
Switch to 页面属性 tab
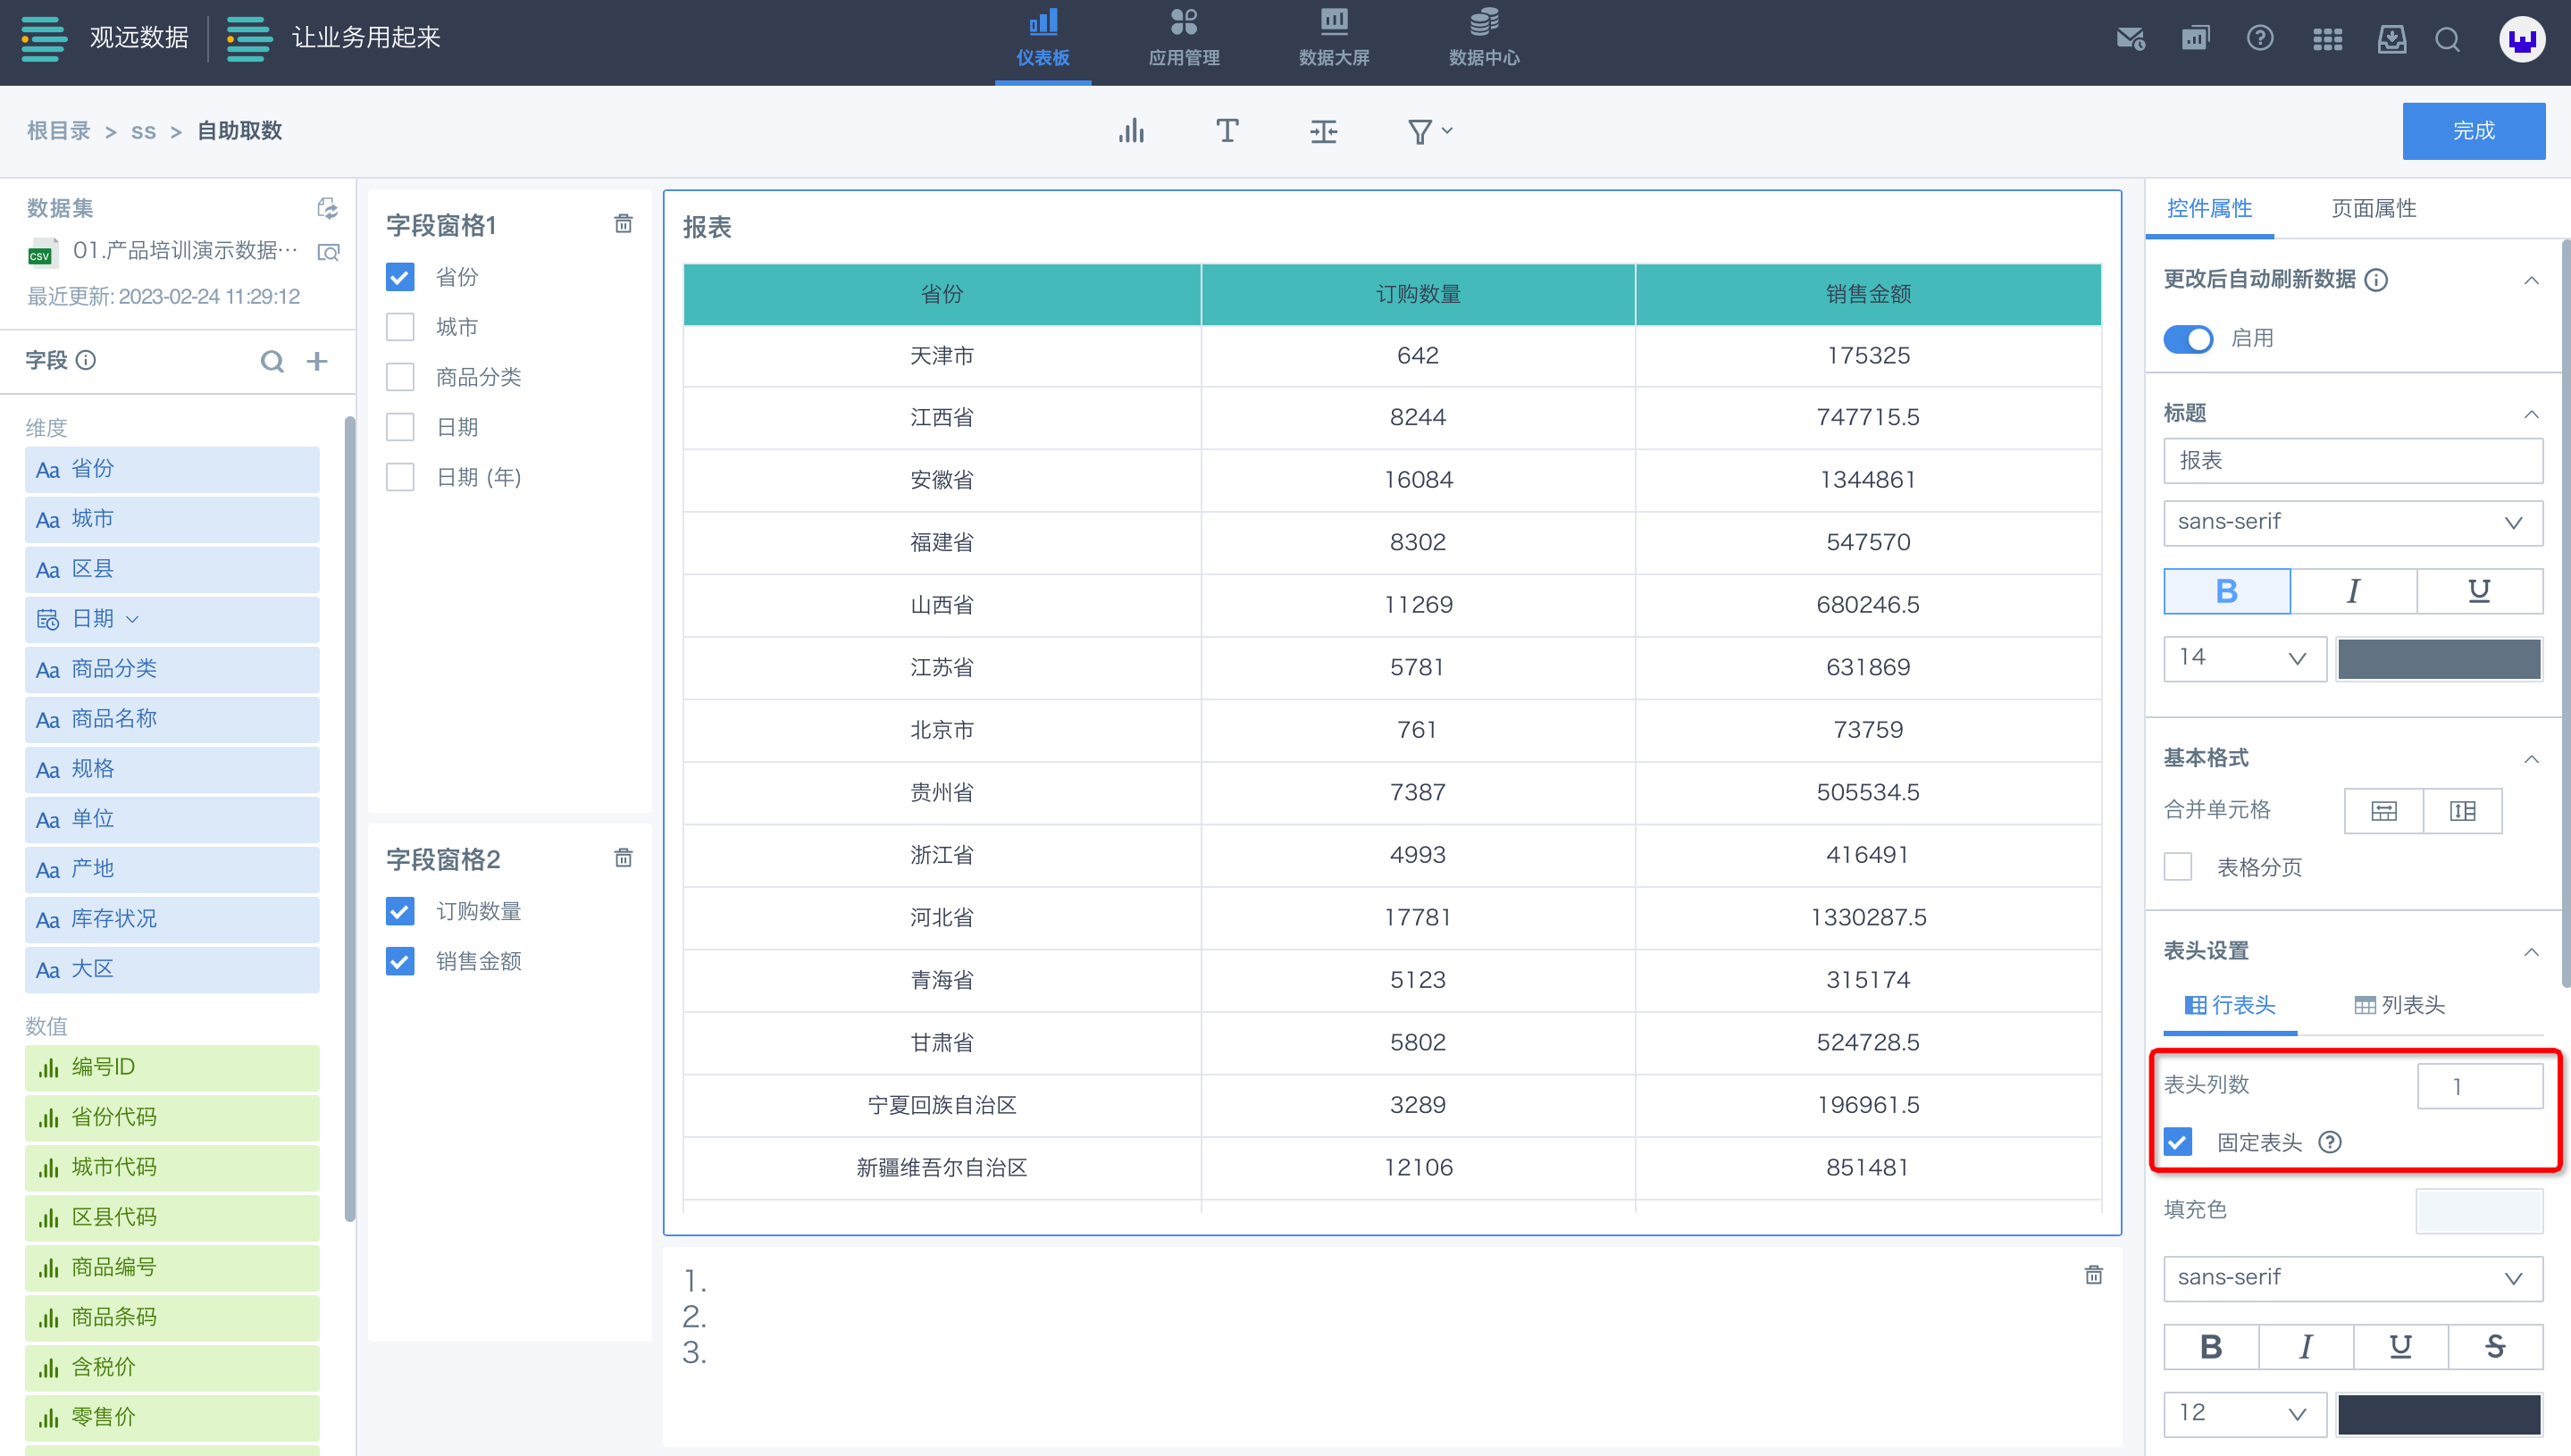click(2373, 209)
